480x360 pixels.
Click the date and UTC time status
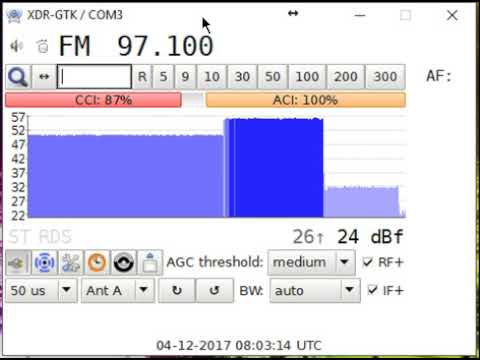pos(239,345)
